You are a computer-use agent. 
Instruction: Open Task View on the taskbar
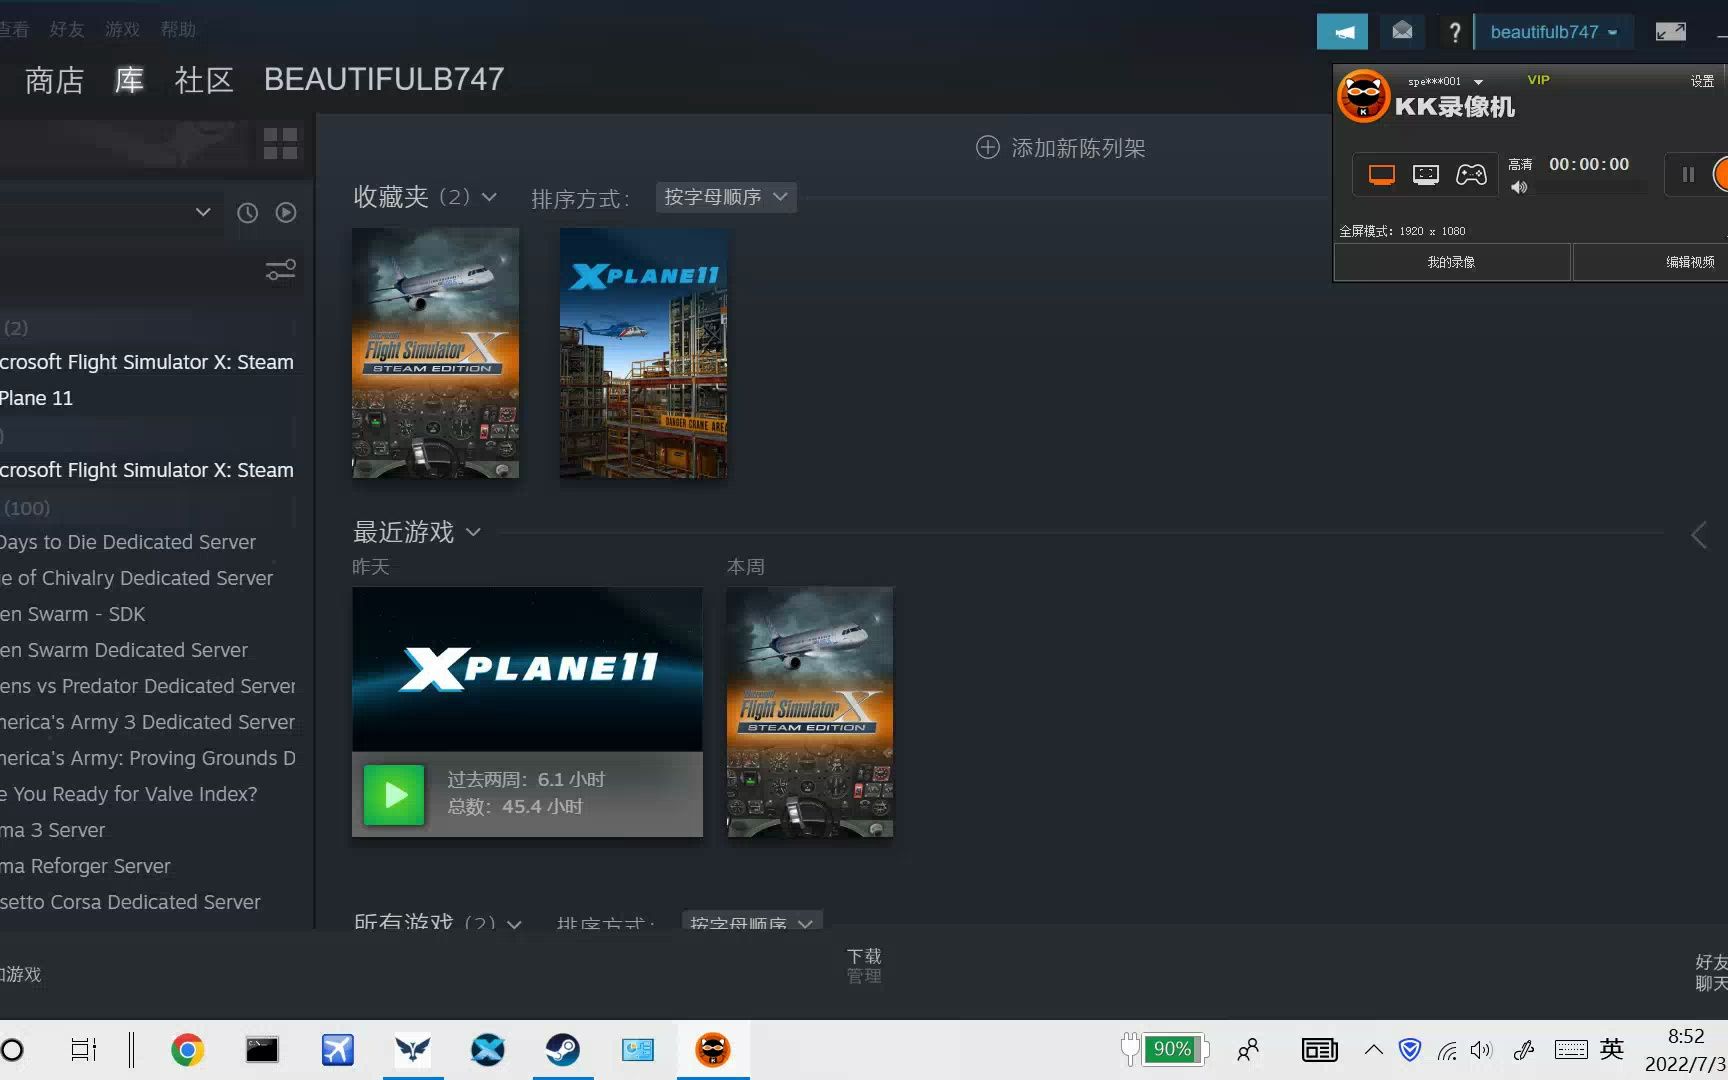click(83, 1050)
